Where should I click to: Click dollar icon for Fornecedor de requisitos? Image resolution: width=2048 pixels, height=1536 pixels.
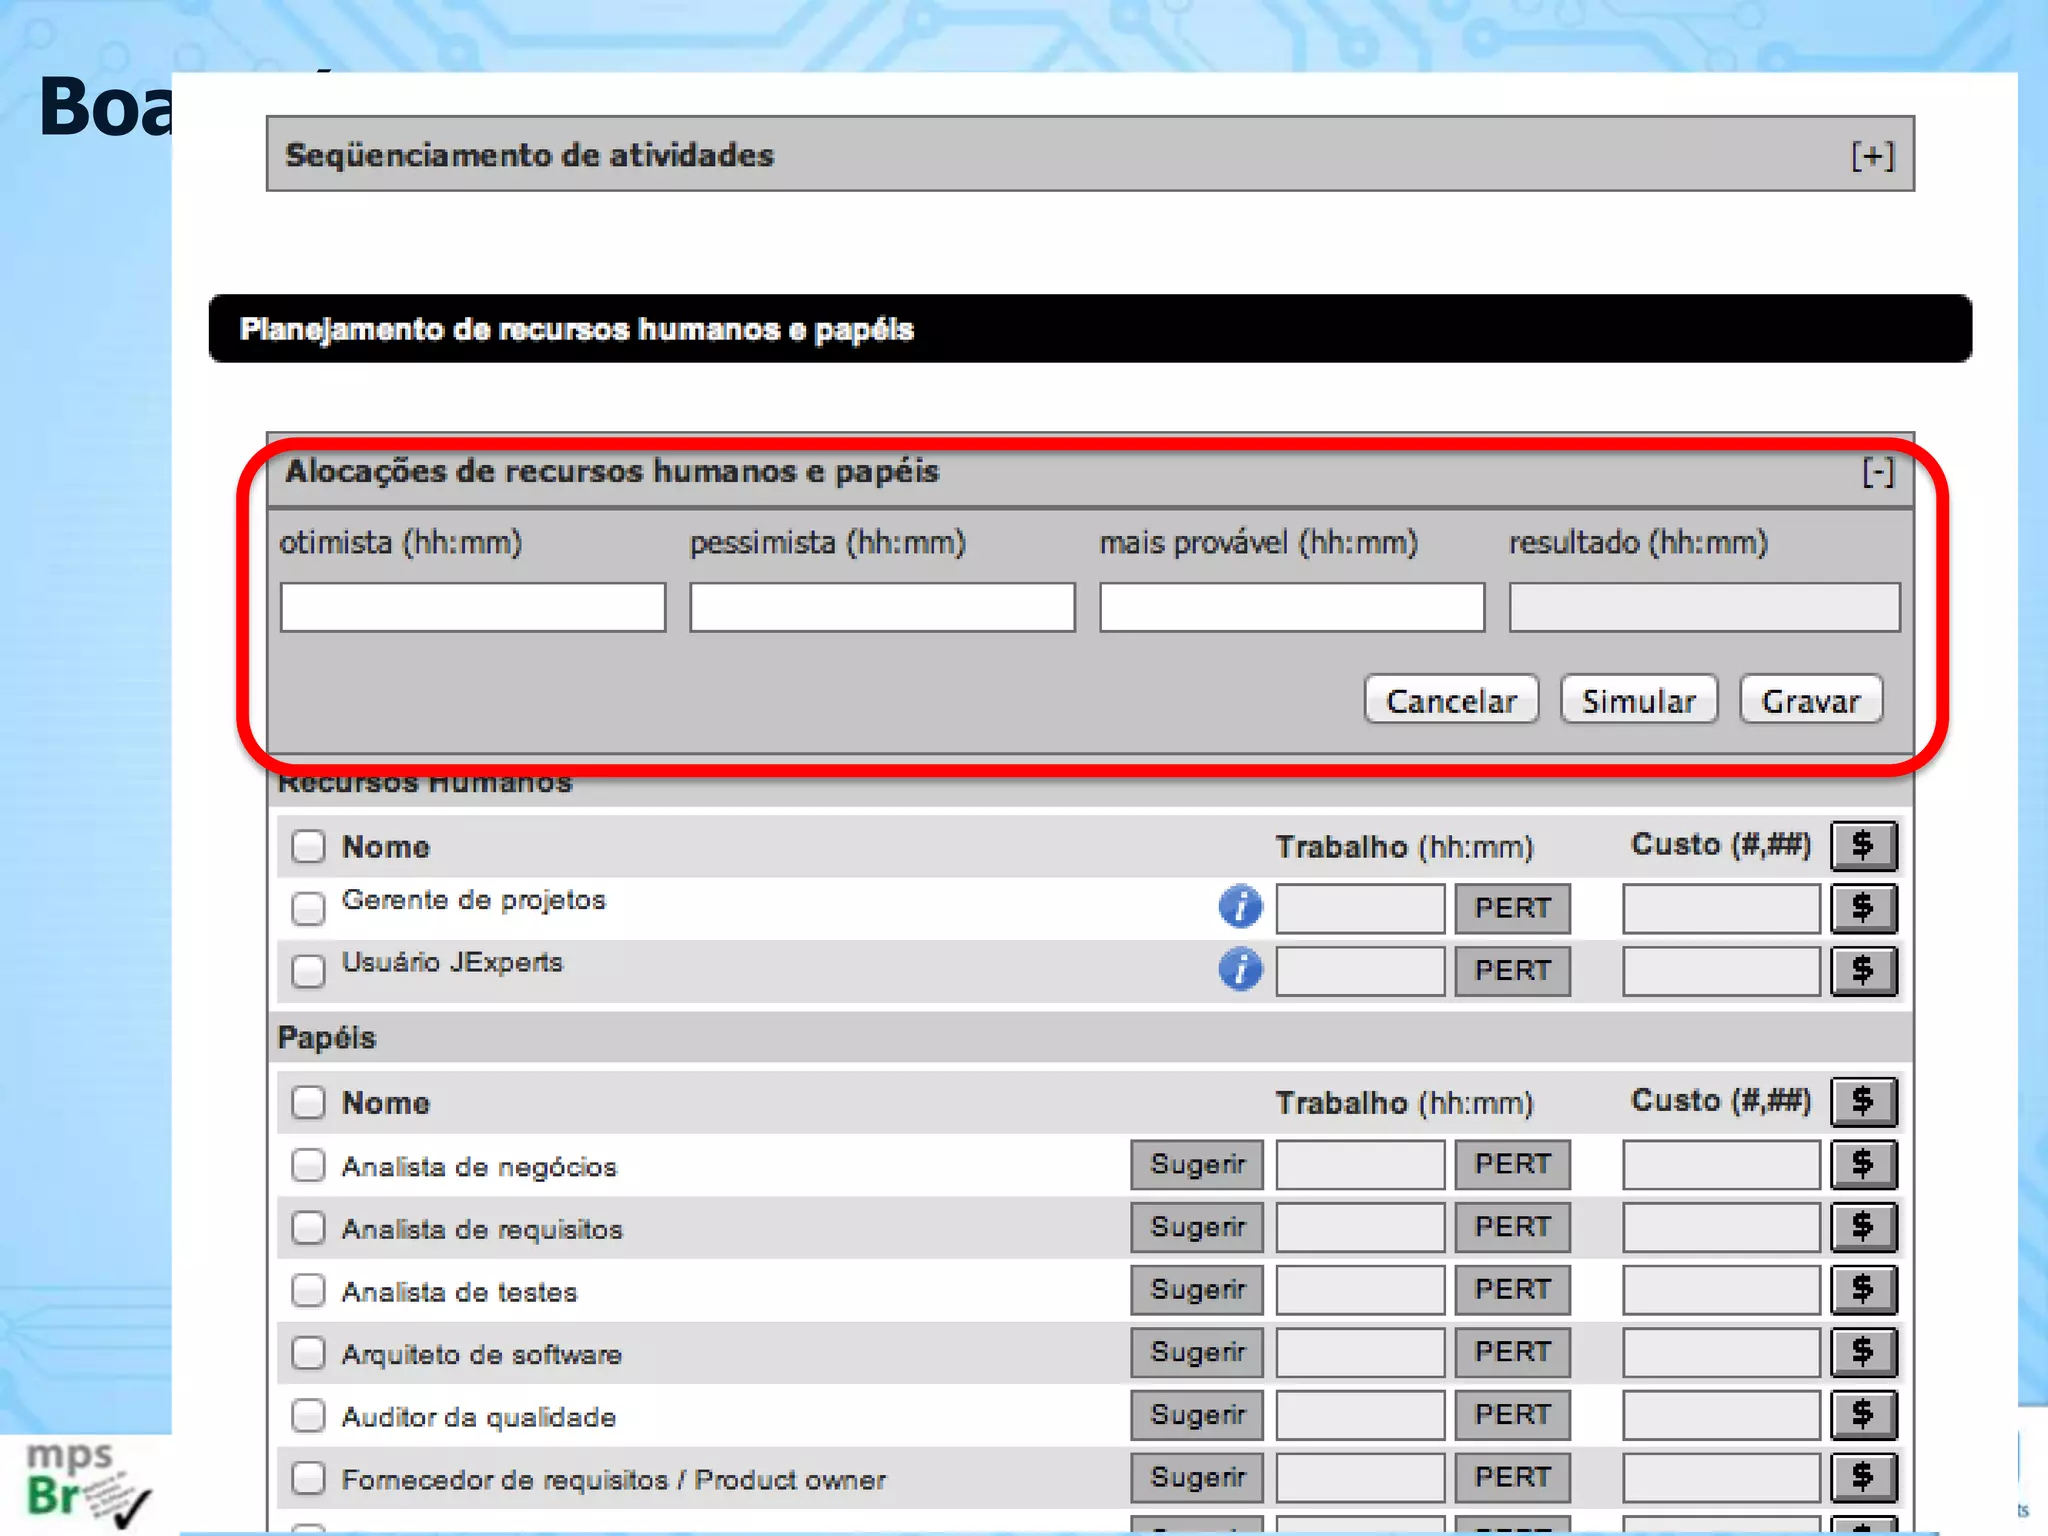point(1864,1477)
